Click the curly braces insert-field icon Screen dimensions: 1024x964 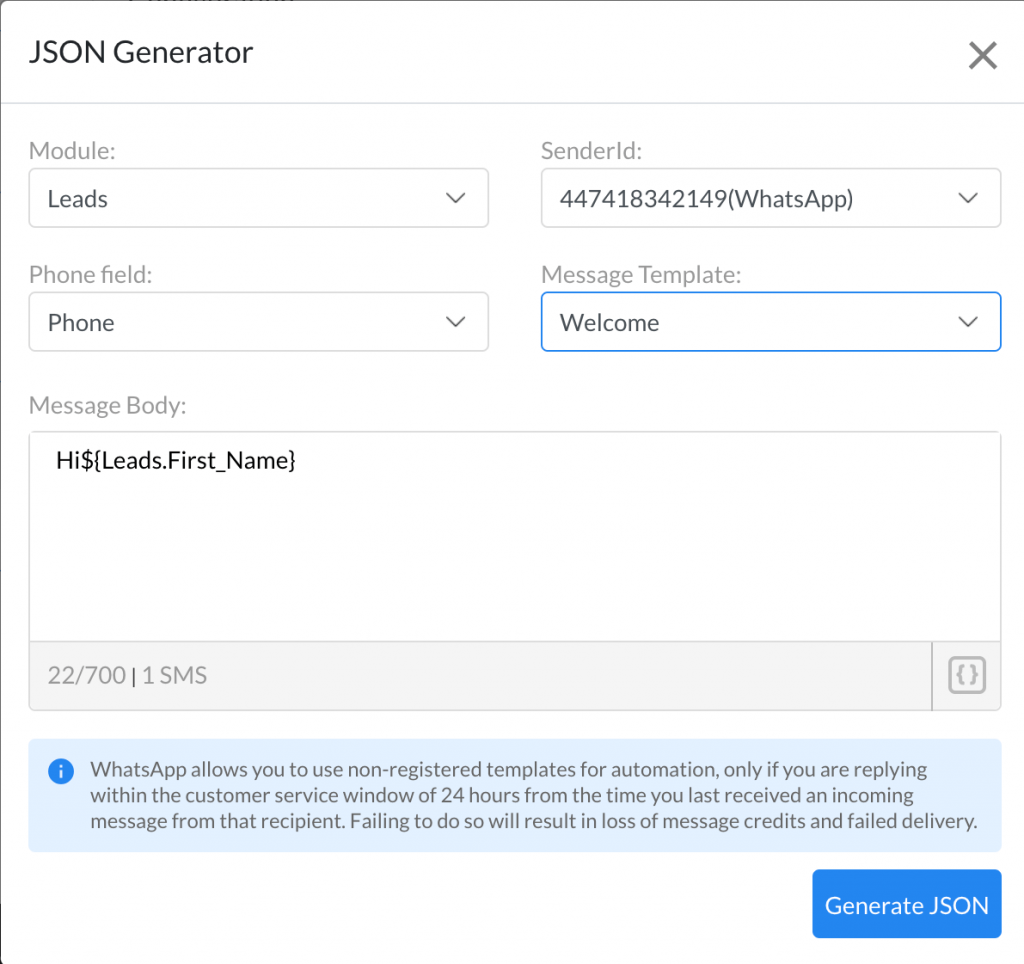point(965,675)
